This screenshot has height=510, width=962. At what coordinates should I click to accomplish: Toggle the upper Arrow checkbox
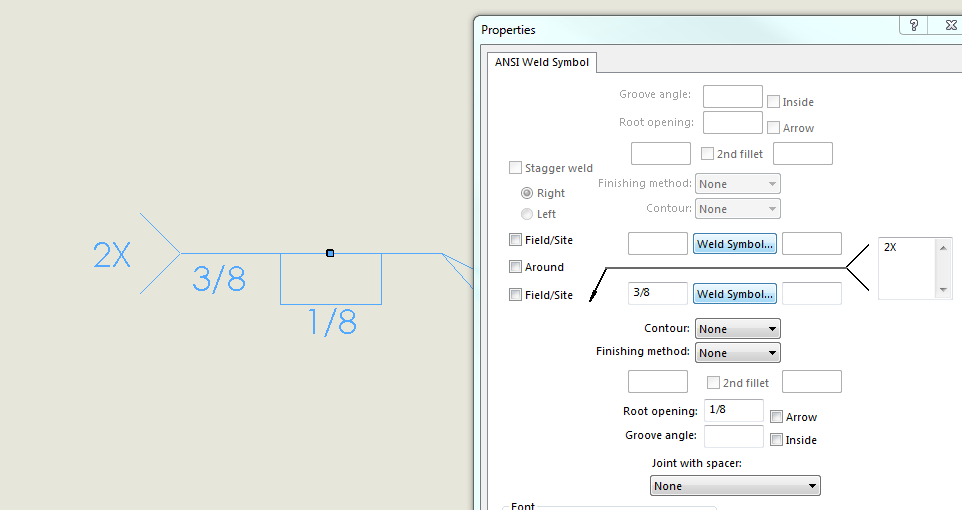773,127
